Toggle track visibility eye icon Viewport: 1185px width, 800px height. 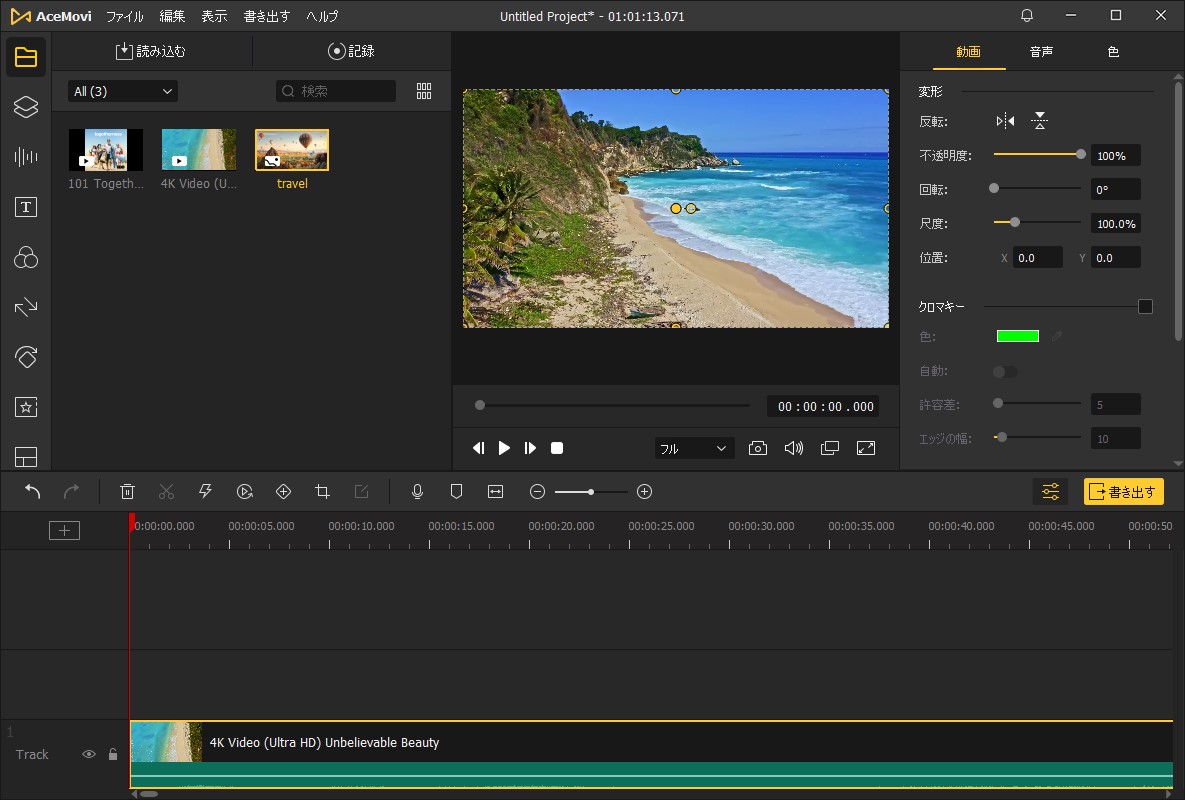coord(89,755)
